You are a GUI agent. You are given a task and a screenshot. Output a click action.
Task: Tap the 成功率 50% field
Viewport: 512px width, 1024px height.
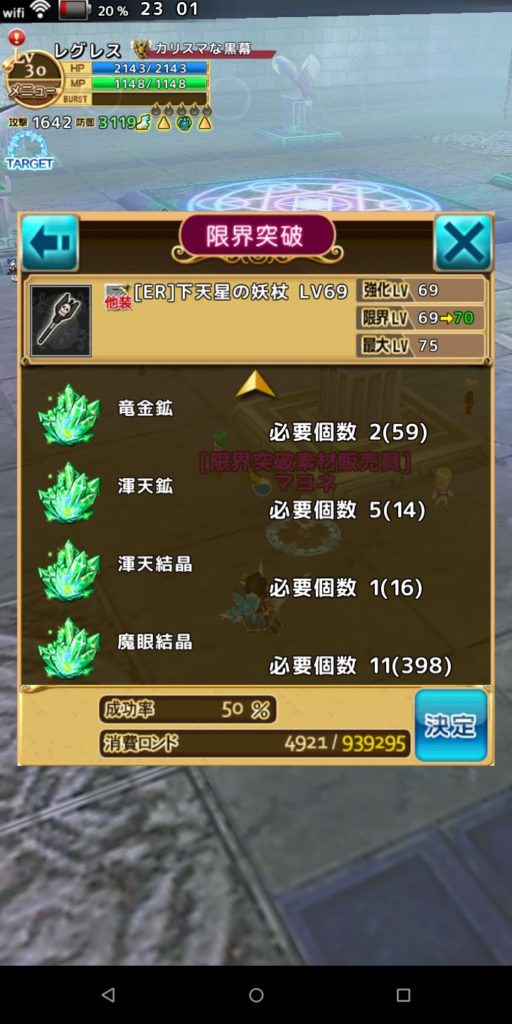click(188, 710)
